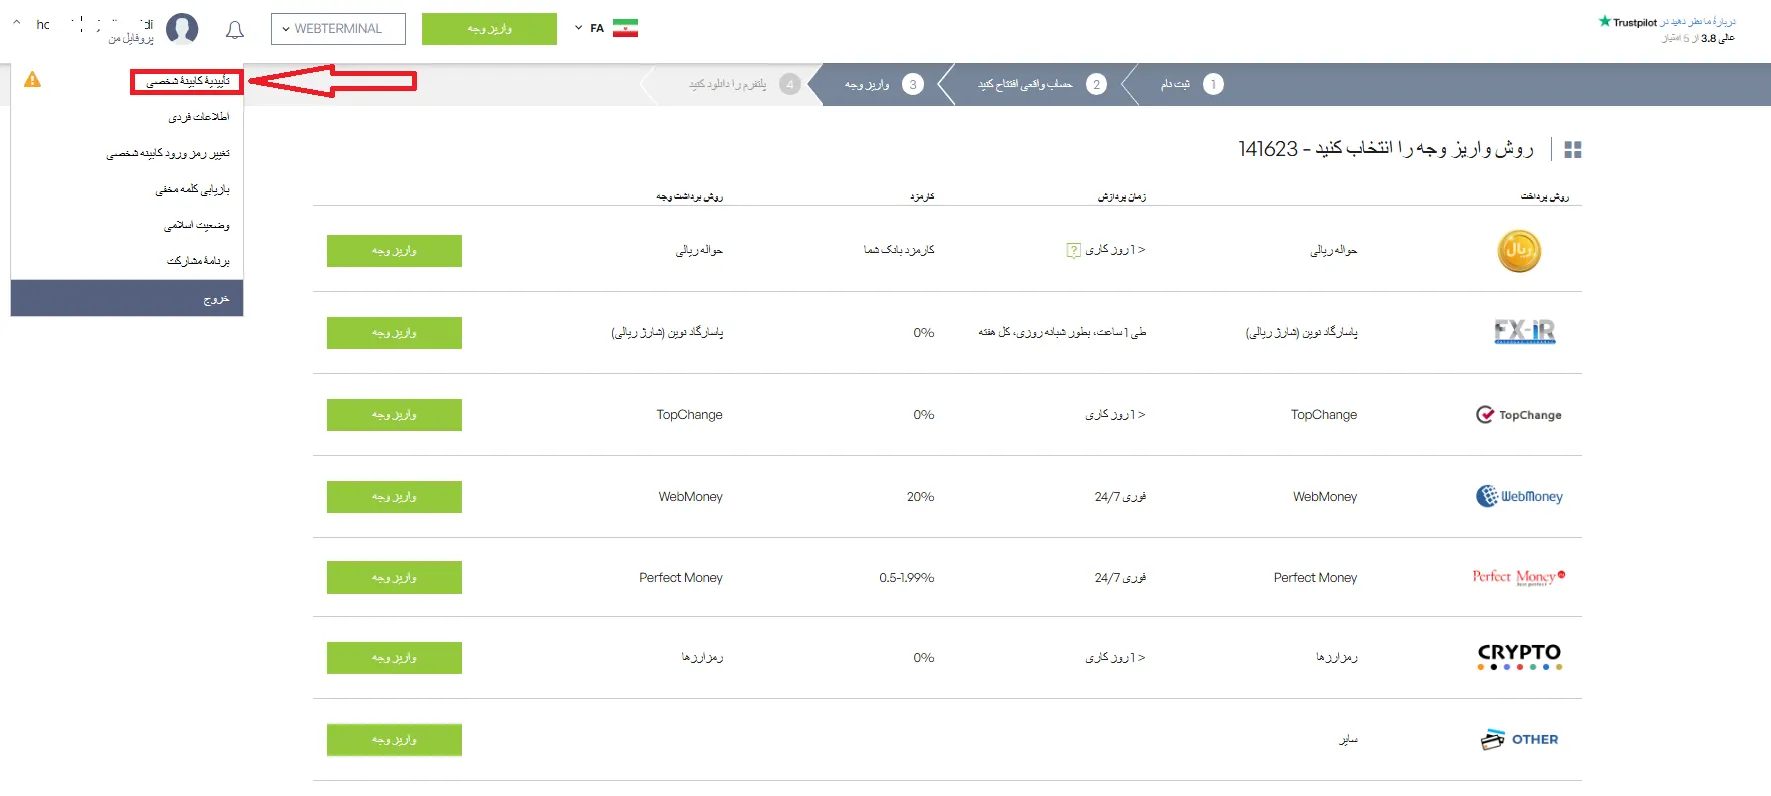Open 'اطلاعات فردی' menu entry
1771x796 pixels.
tap(198, 117)
